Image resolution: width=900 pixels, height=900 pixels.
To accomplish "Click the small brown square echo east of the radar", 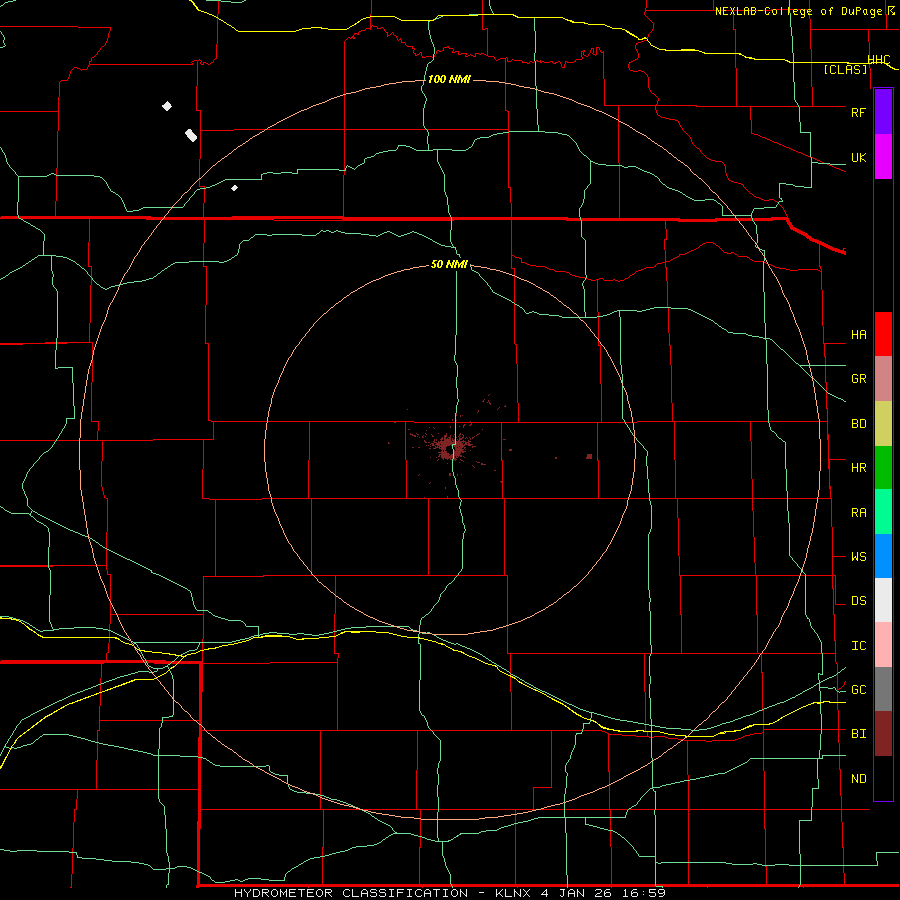I will 589,456.
